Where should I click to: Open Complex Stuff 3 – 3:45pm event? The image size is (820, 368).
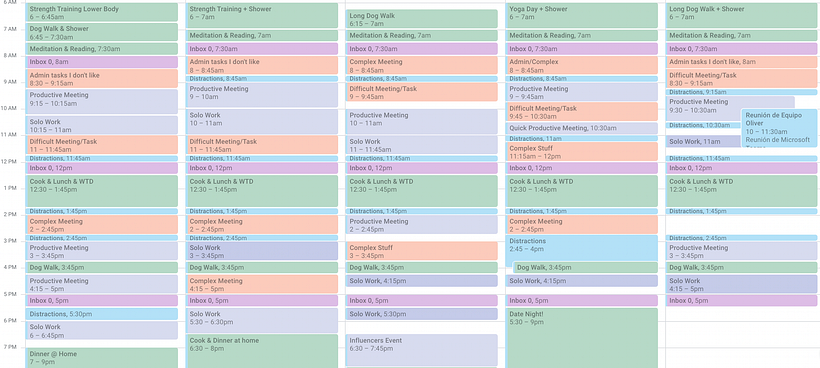click(x=422, y=251)
